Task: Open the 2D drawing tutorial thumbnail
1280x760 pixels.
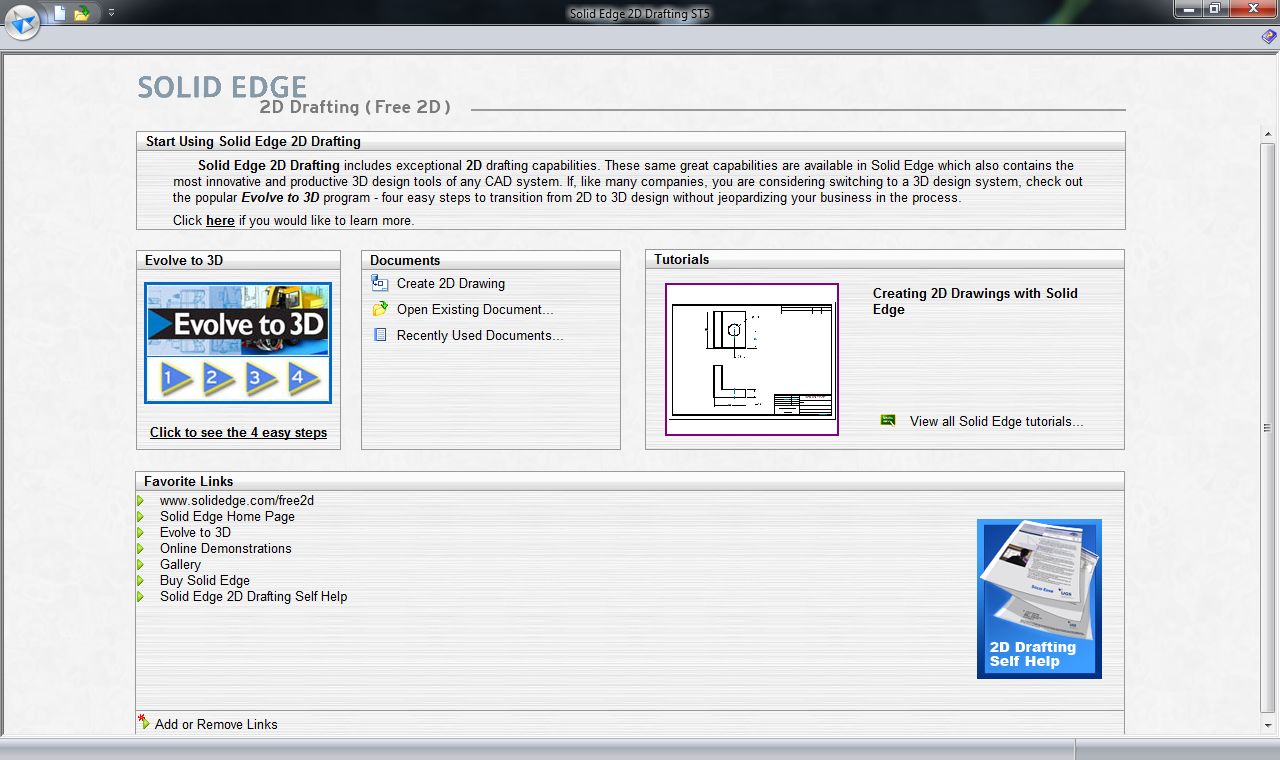Action: [x=752, y=359]
